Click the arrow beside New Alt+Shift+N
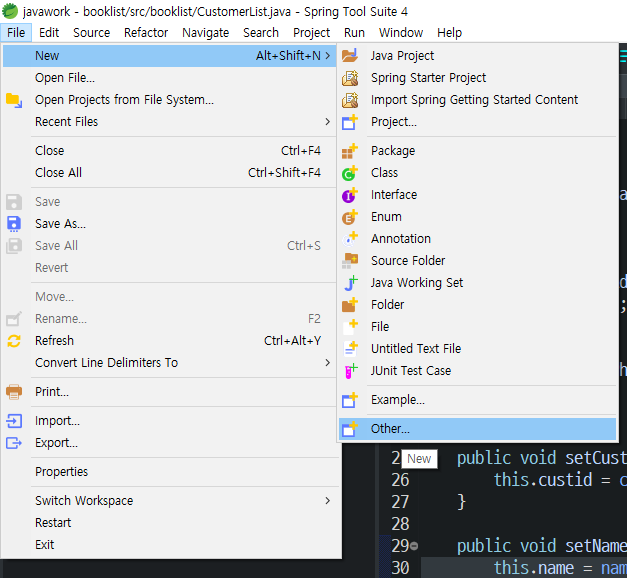Screen dimensions: 627x578 click(x=327, y=56)
